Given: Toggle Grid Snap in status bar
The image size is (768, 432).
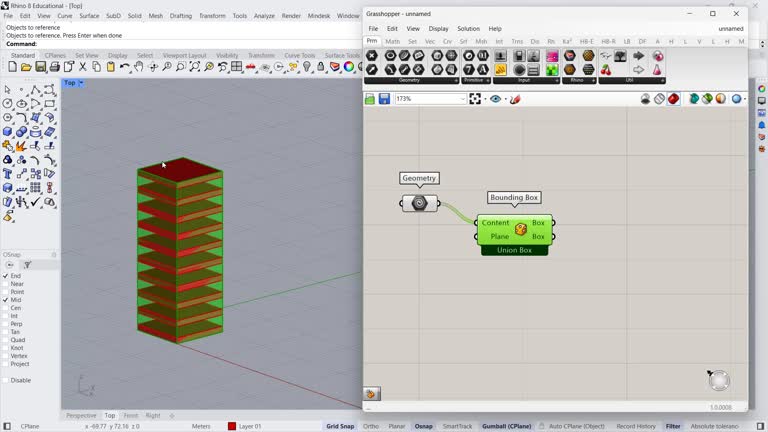Looking at the screenshot, I should click(x=340, y=426).
